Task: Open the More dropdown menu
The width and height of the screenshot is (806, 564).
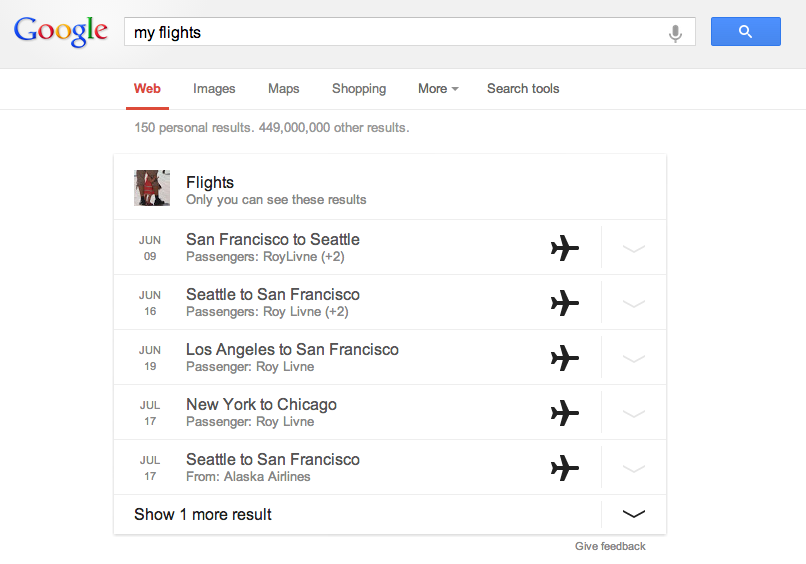Action: point(437,89)
